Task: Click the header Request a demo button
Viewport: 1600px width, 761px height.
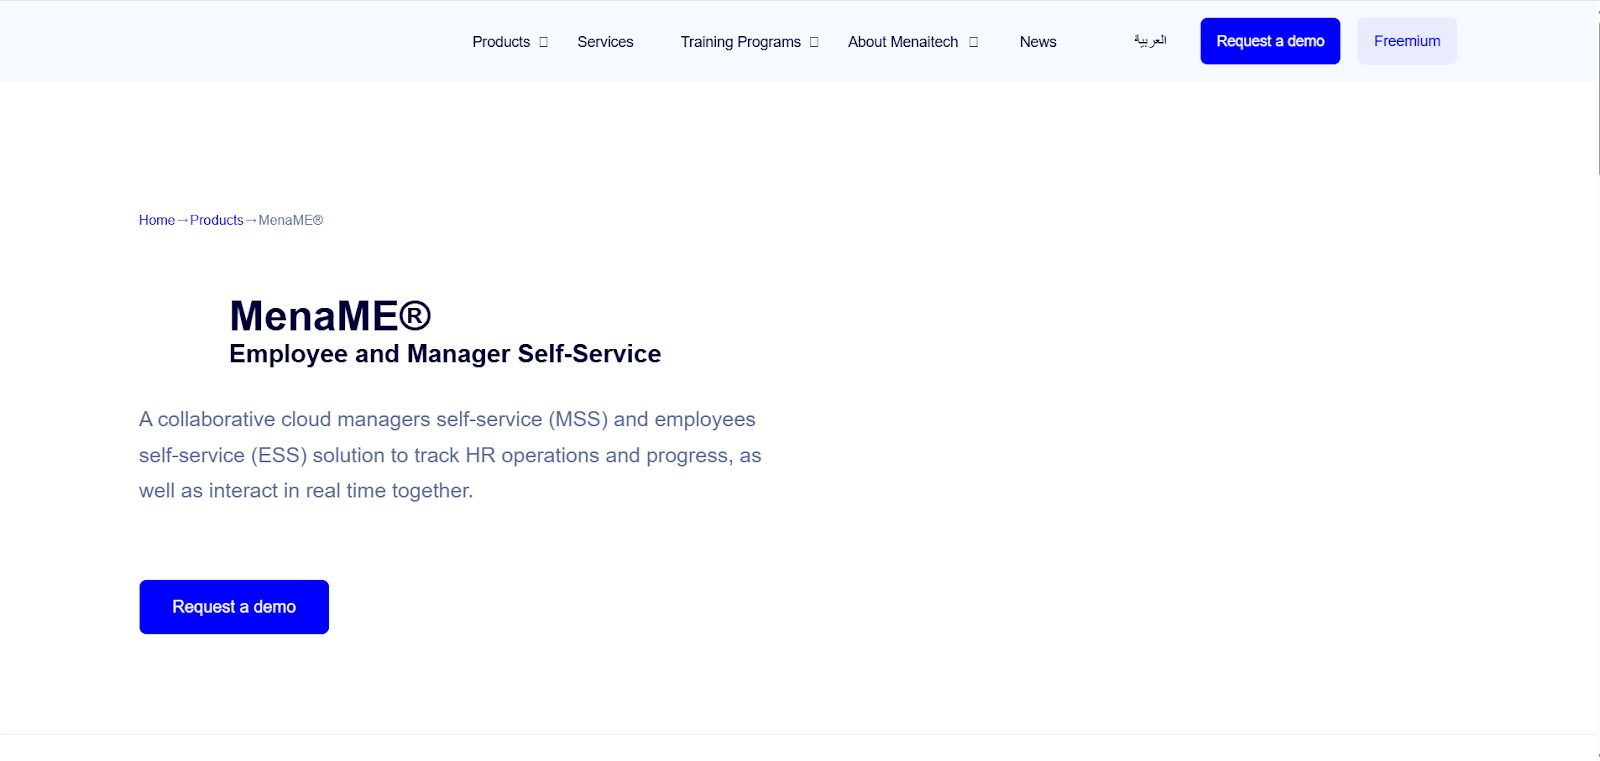Action: 1270,41
